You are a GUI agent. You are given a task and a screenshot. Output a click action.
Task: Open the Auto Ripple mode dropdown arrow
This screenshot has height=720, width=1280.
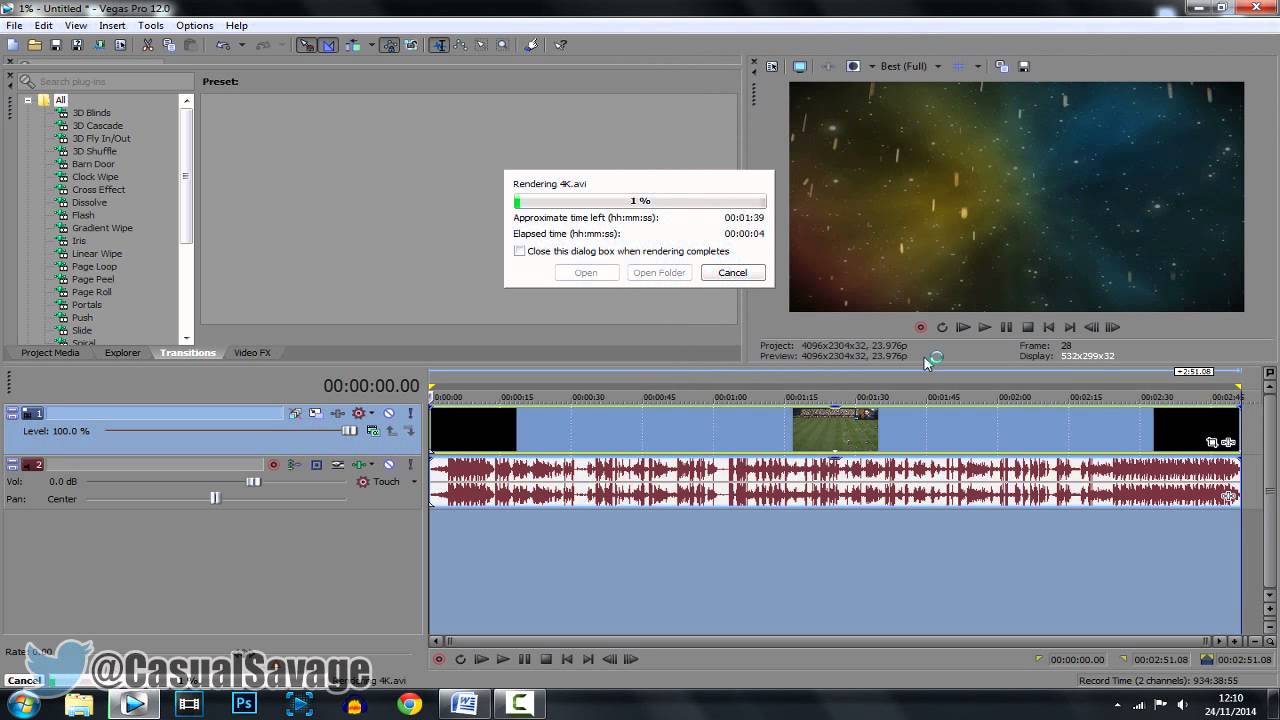click(x=371, y=45)
